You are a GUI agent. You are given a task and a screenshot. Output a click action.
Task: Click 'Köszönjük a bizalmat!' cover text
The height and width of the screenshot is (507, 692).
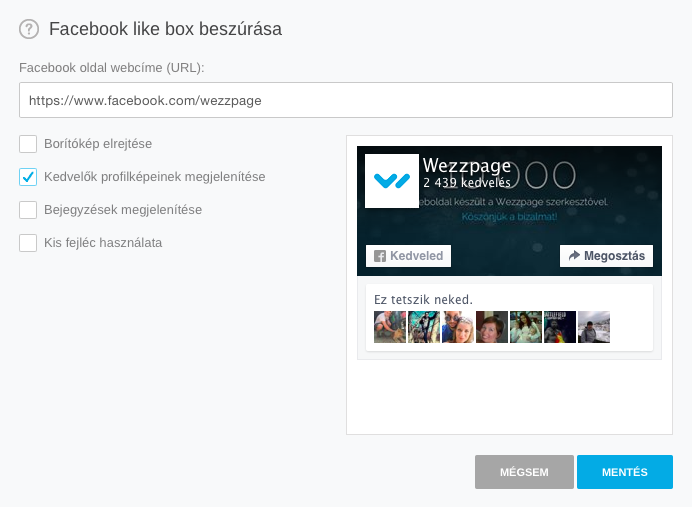(x=509, y=217)
